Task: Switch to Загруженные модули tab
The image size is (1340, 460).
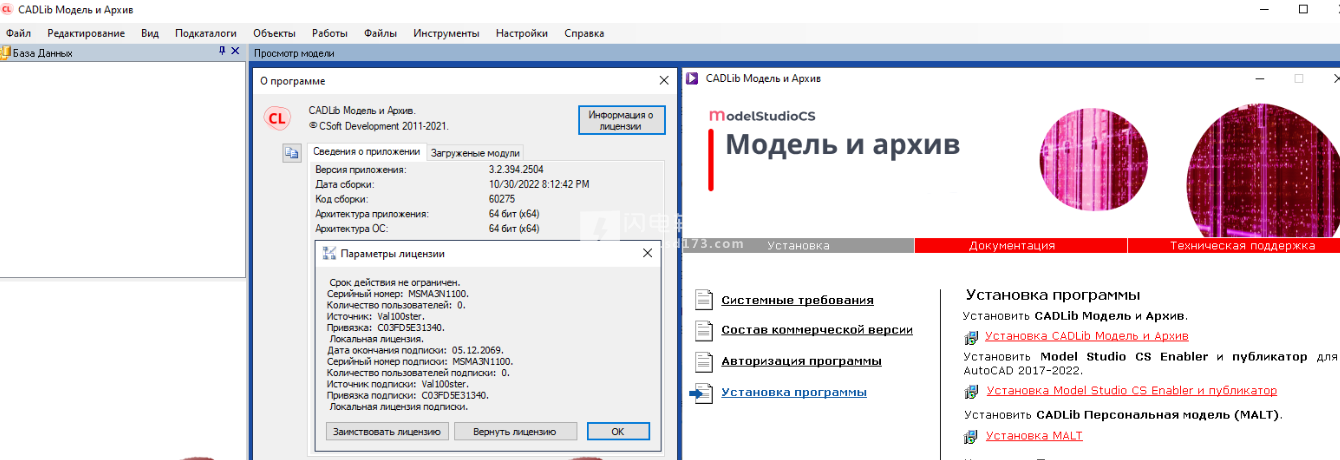Action: click(475, 153)
